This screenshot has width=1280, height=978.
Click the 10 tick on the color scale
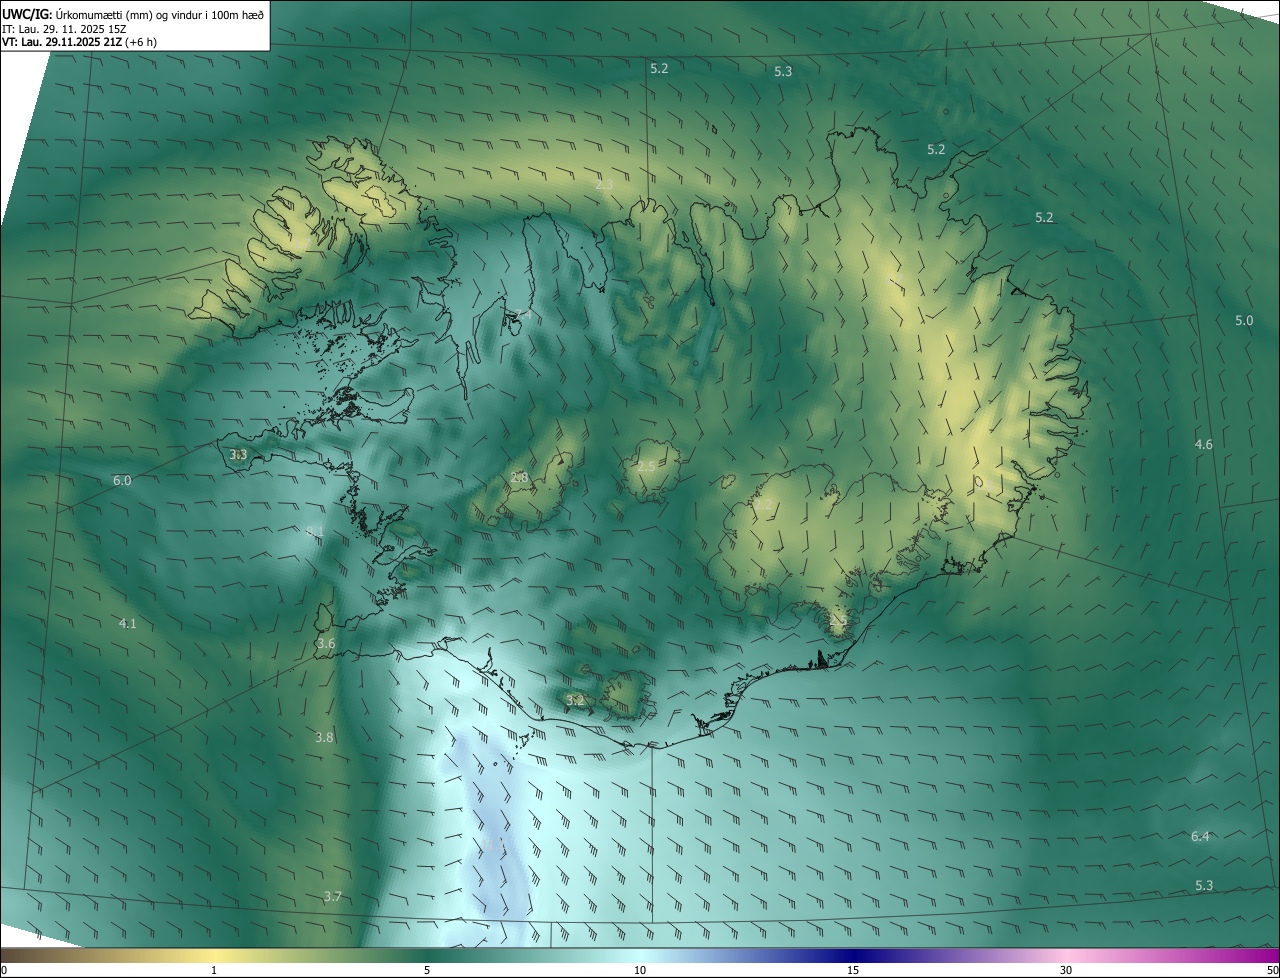640,970
